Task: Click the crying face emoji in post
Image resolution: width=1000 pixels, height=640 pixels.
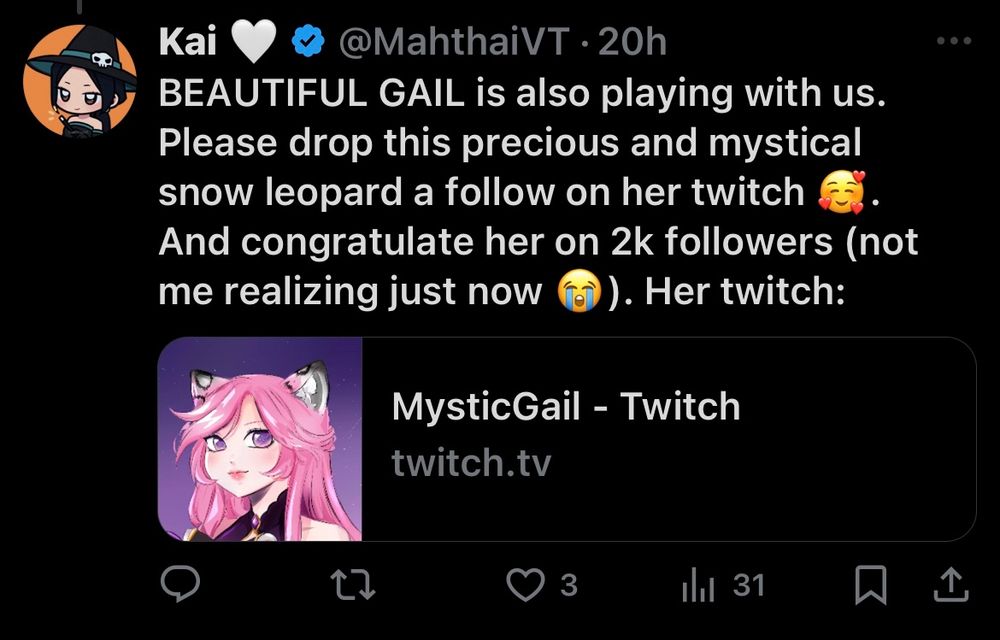Action: pos(579,291)
